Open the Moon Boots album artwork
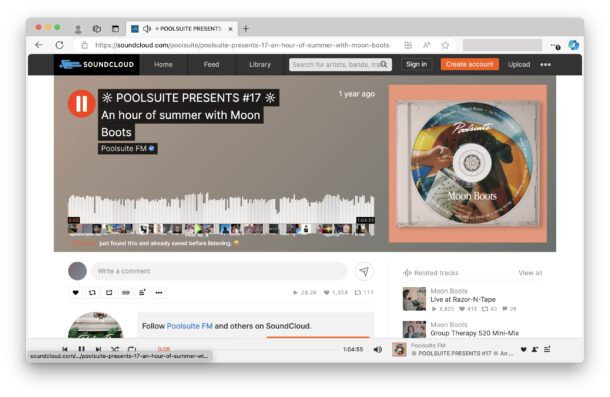 click(468, 163)
